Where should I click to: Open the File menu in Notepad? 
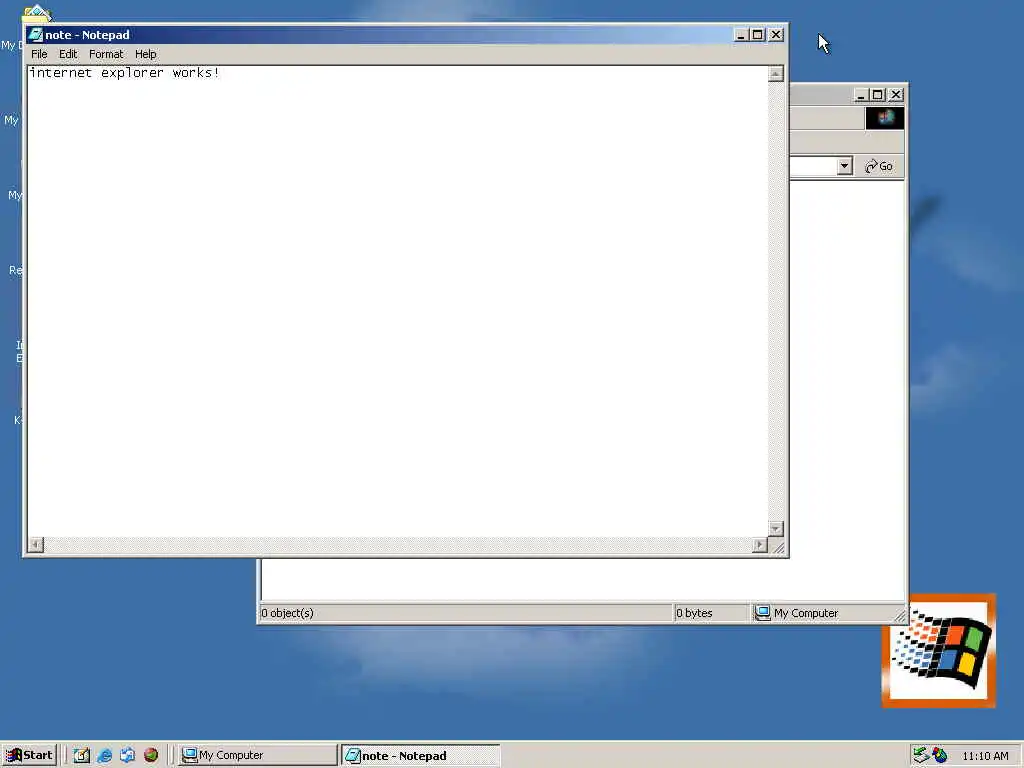coord(39,54)
